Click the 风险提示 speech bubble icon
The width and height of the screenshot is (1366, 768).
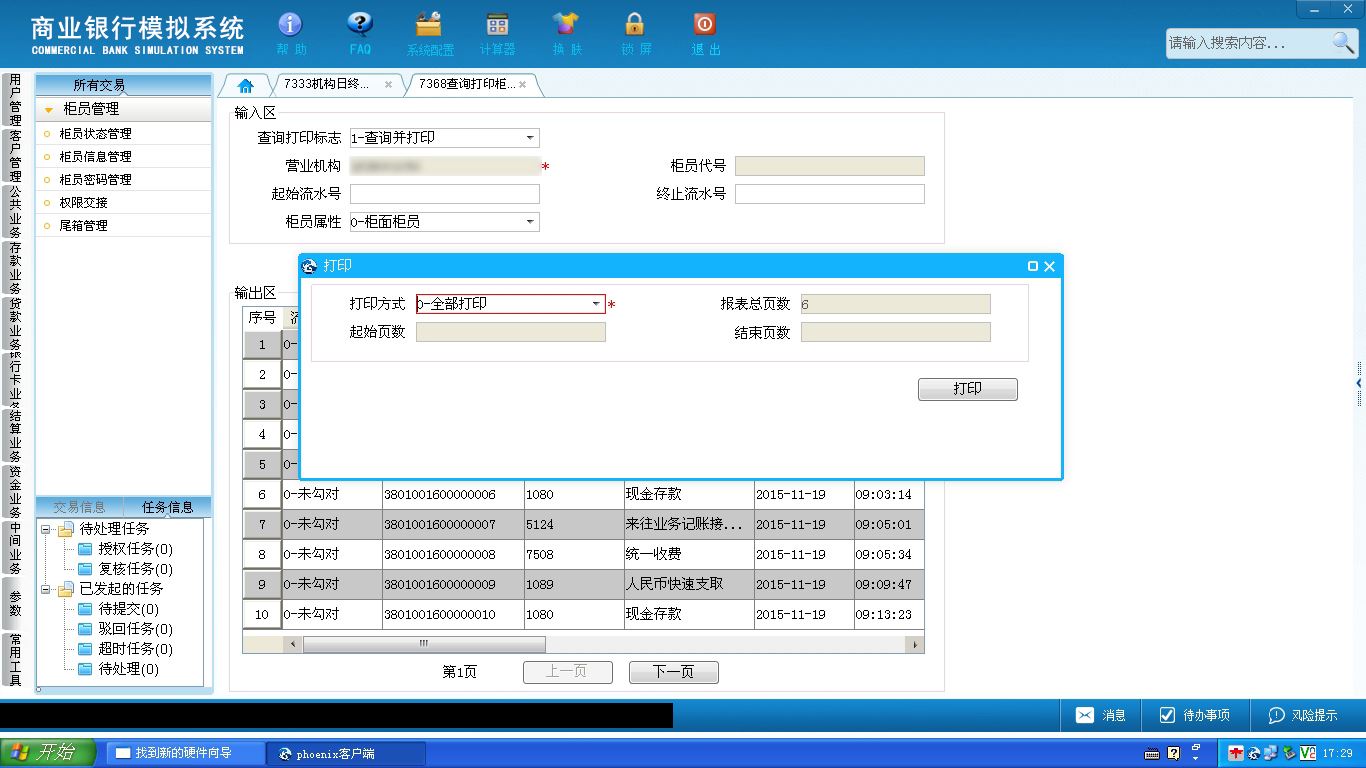[x=1276, y=715]
